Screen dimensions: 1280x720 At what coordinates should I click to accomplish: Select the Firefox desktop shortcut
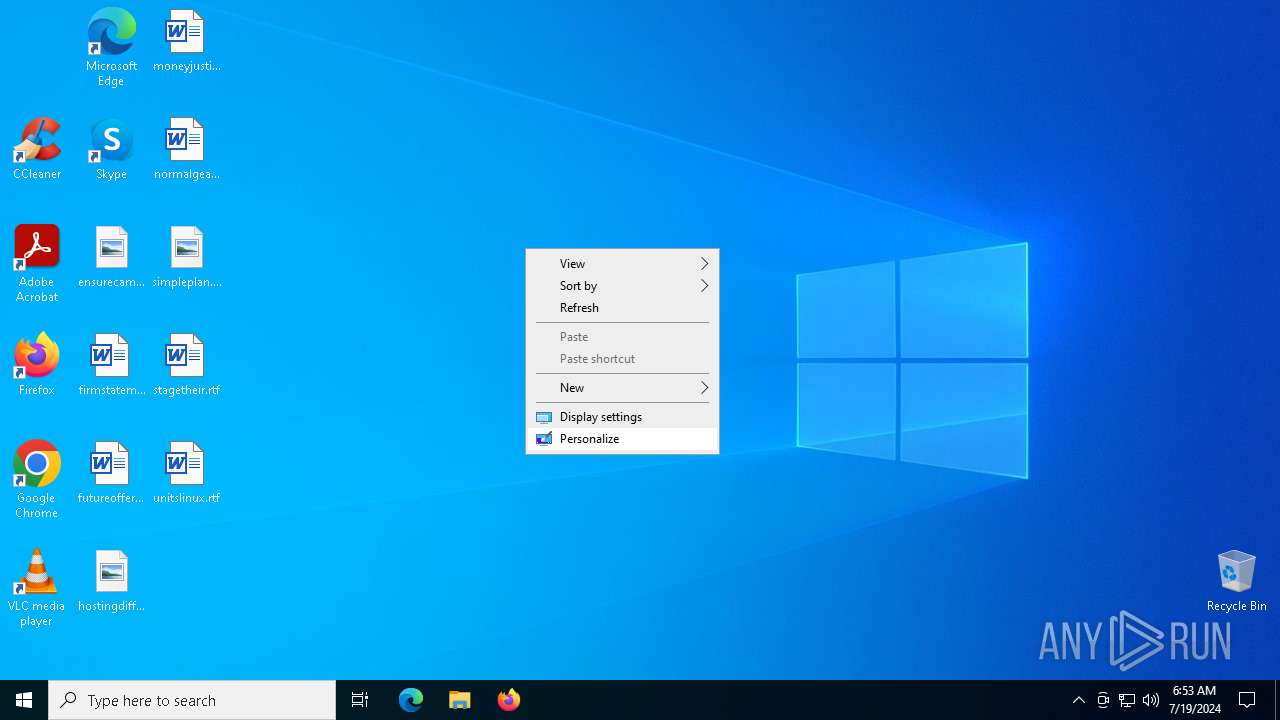[37, 364]
